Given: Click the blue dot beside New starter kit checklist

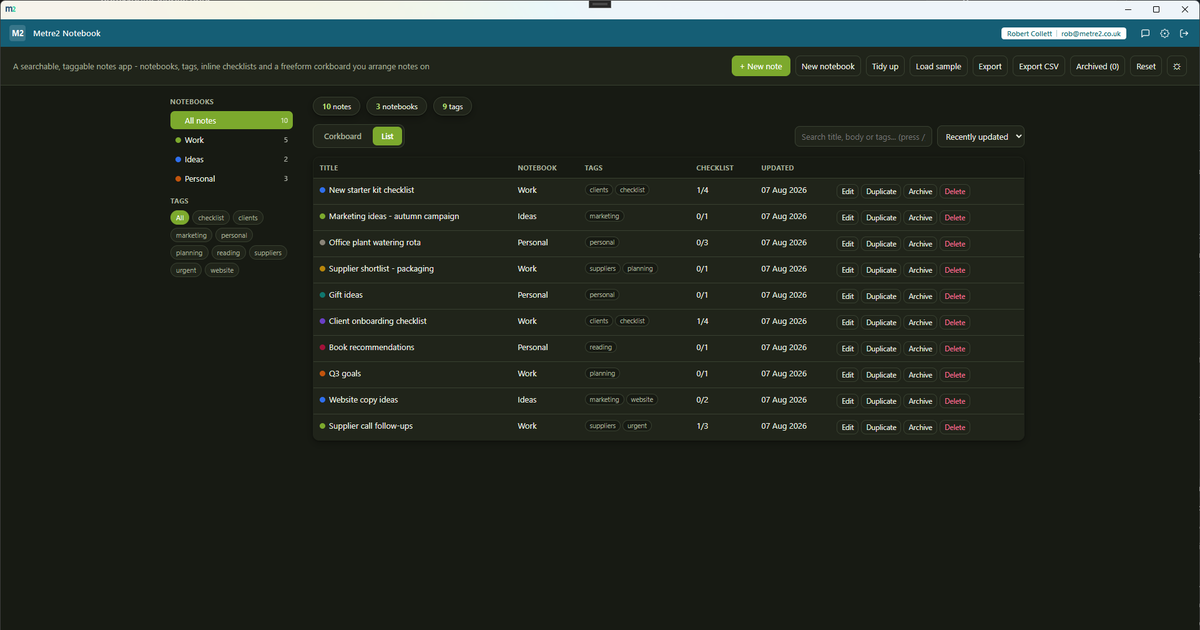Looking at the screenshot, I should point(322,190).
